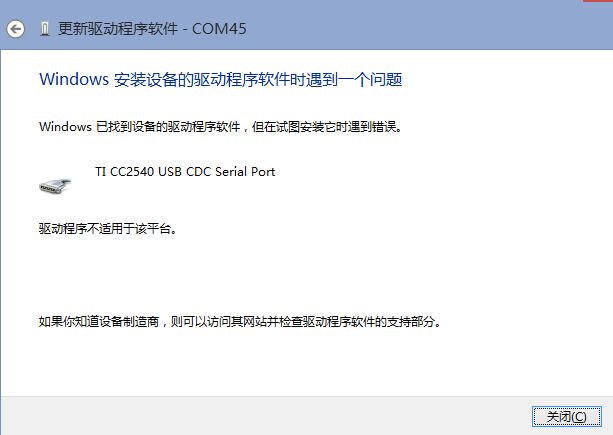Click the blue heading about 遇到一个问题
Viewport: 613px width, 435px height.
220,79
